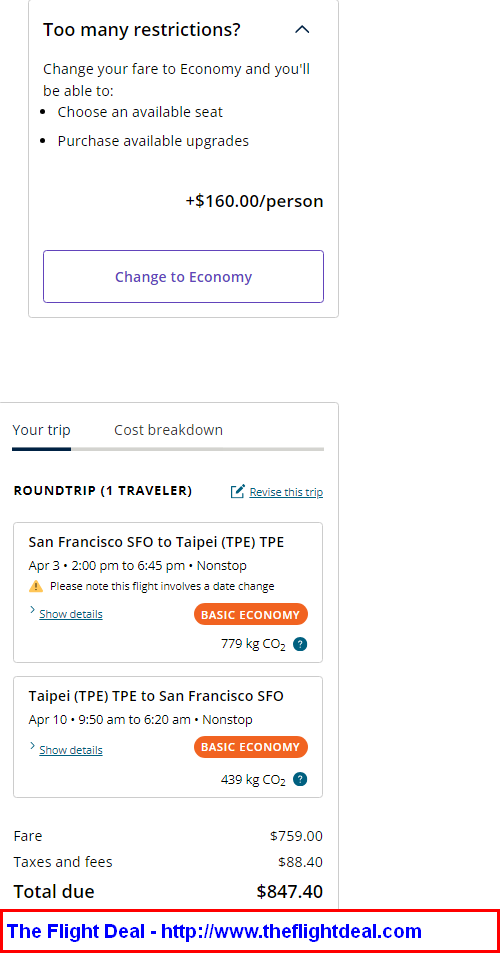
Task: Collapse the 'Too many restrictions?' chevron
Action: (302, 29)
